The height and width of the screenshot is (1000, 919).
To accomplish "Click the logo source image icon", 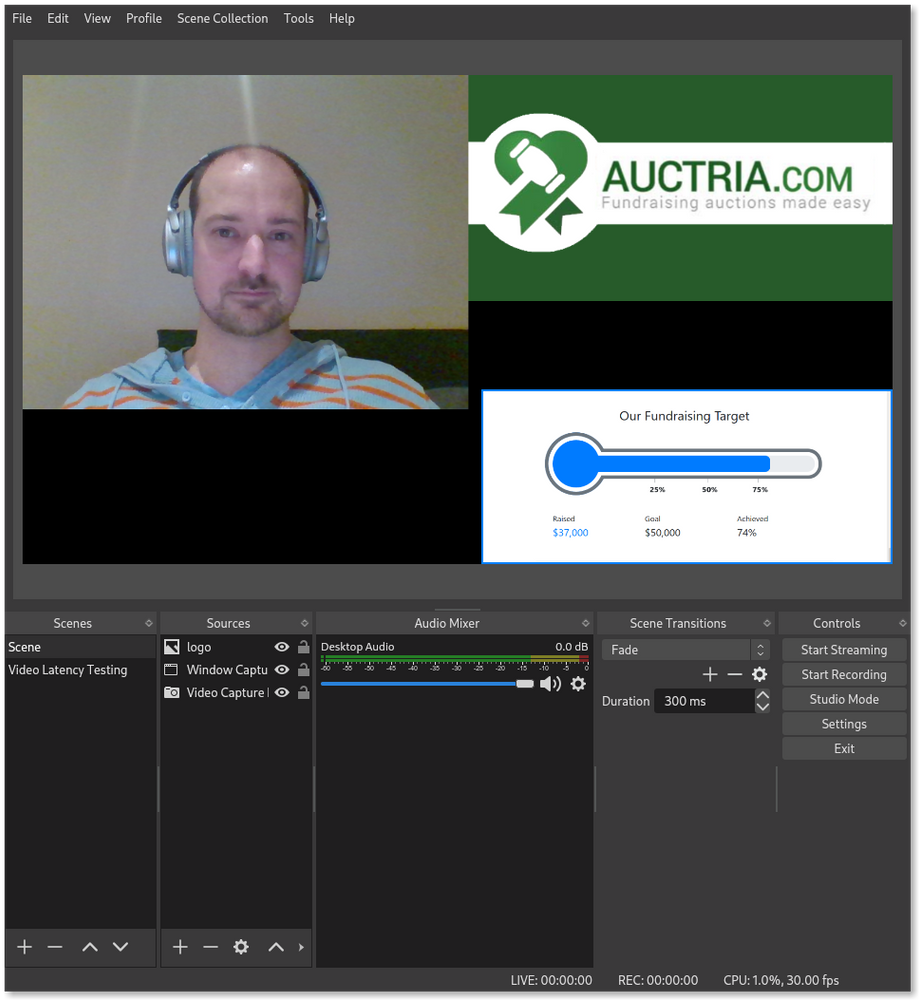I will pyautogui.click(x=172, y=647).
